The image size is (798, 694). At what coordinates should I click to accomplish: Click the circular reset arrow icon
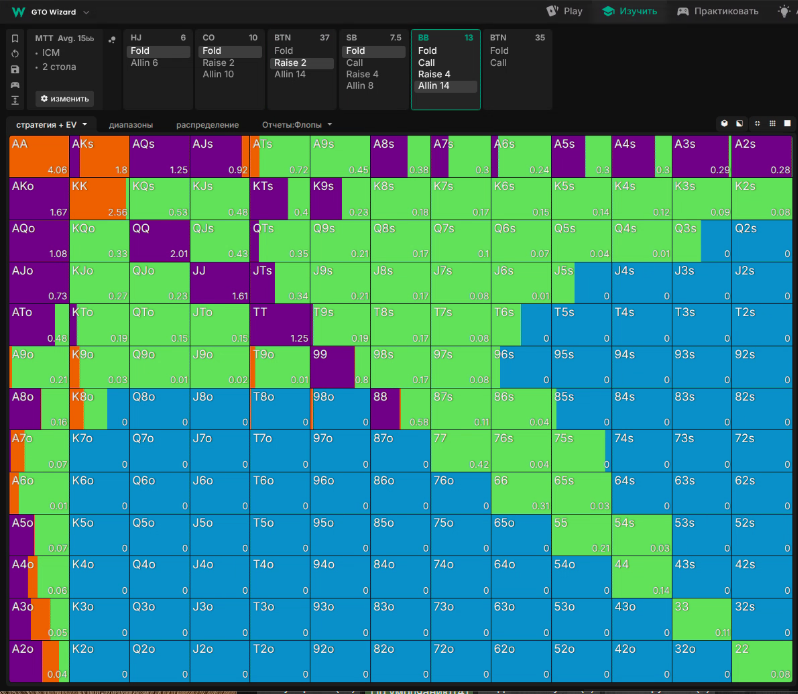15,54
